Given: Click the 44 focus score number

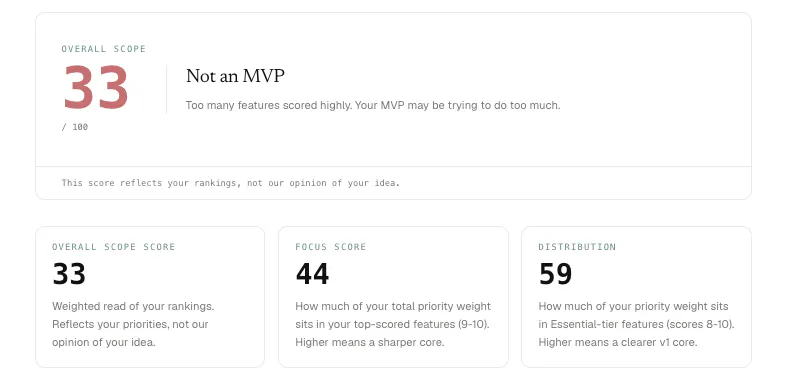Looking at the screenshot, I should [312, 274].
